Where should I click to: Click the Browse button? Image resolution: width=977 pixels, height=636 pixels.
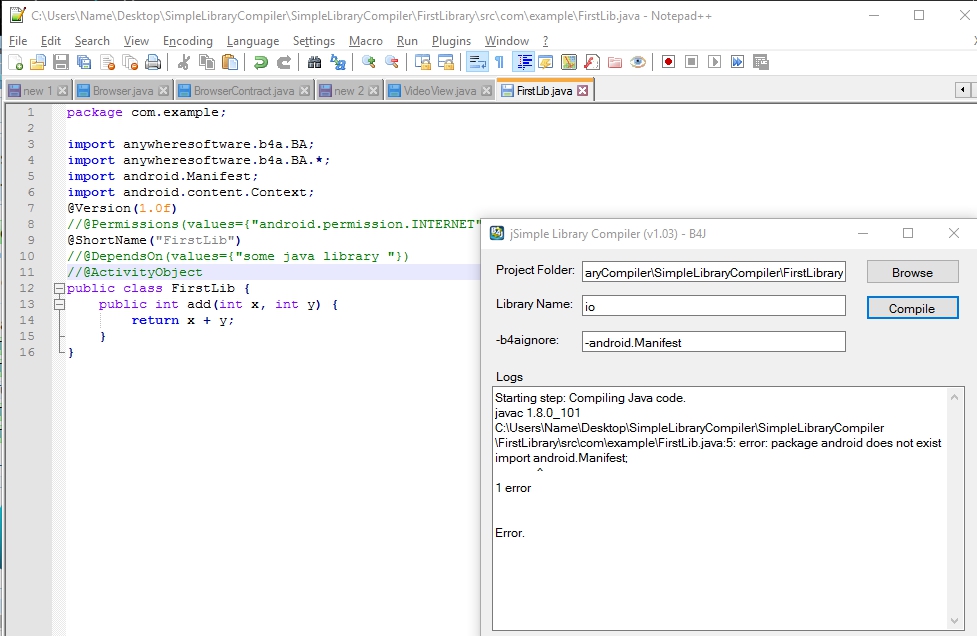click(912, 272)
